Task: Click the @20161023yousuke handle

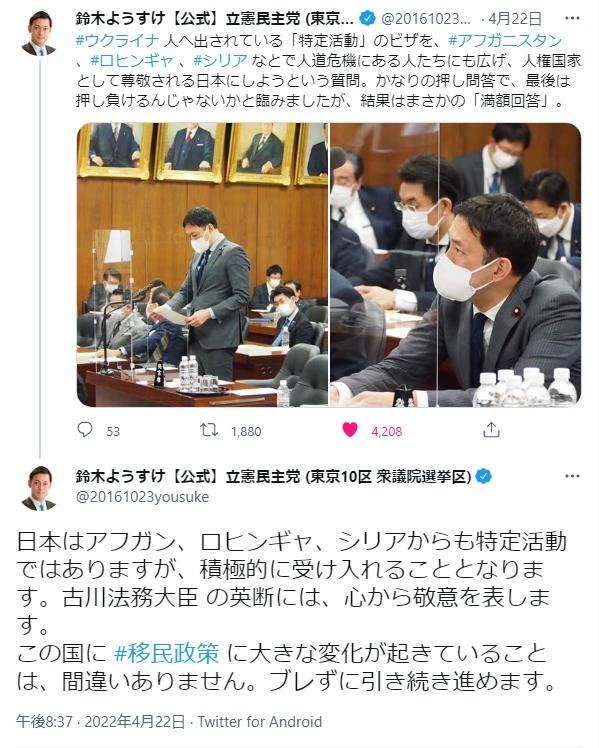Action: 142,497
